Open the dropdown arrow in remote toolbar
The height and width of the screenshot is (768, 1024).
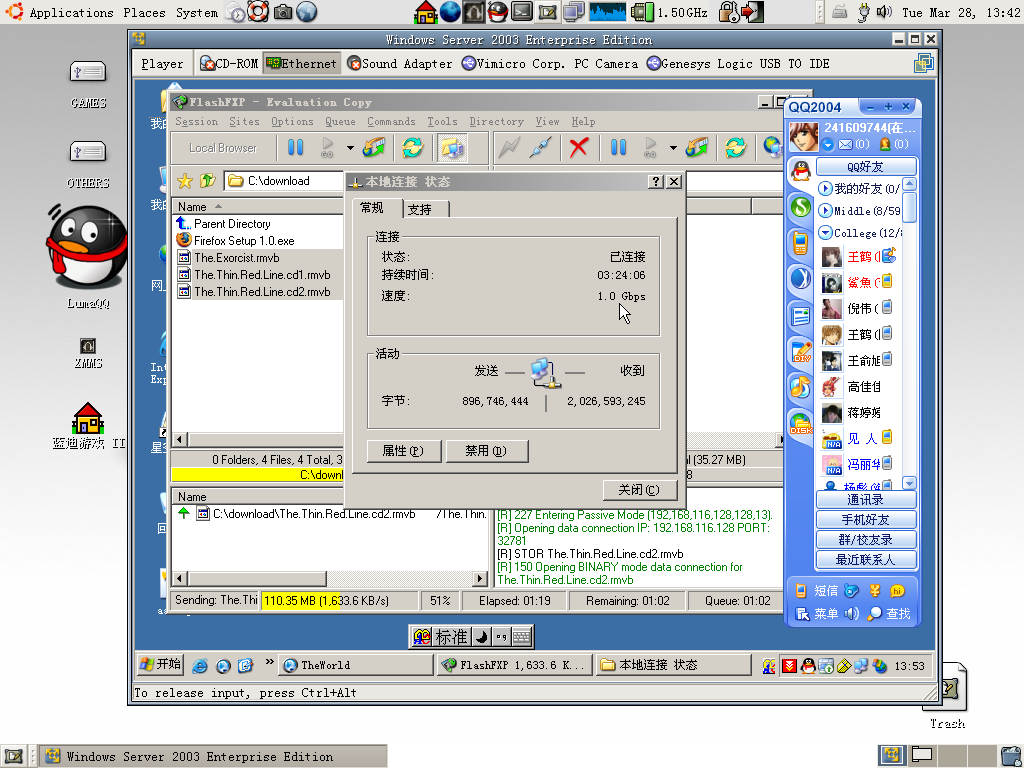click(673, 148)
